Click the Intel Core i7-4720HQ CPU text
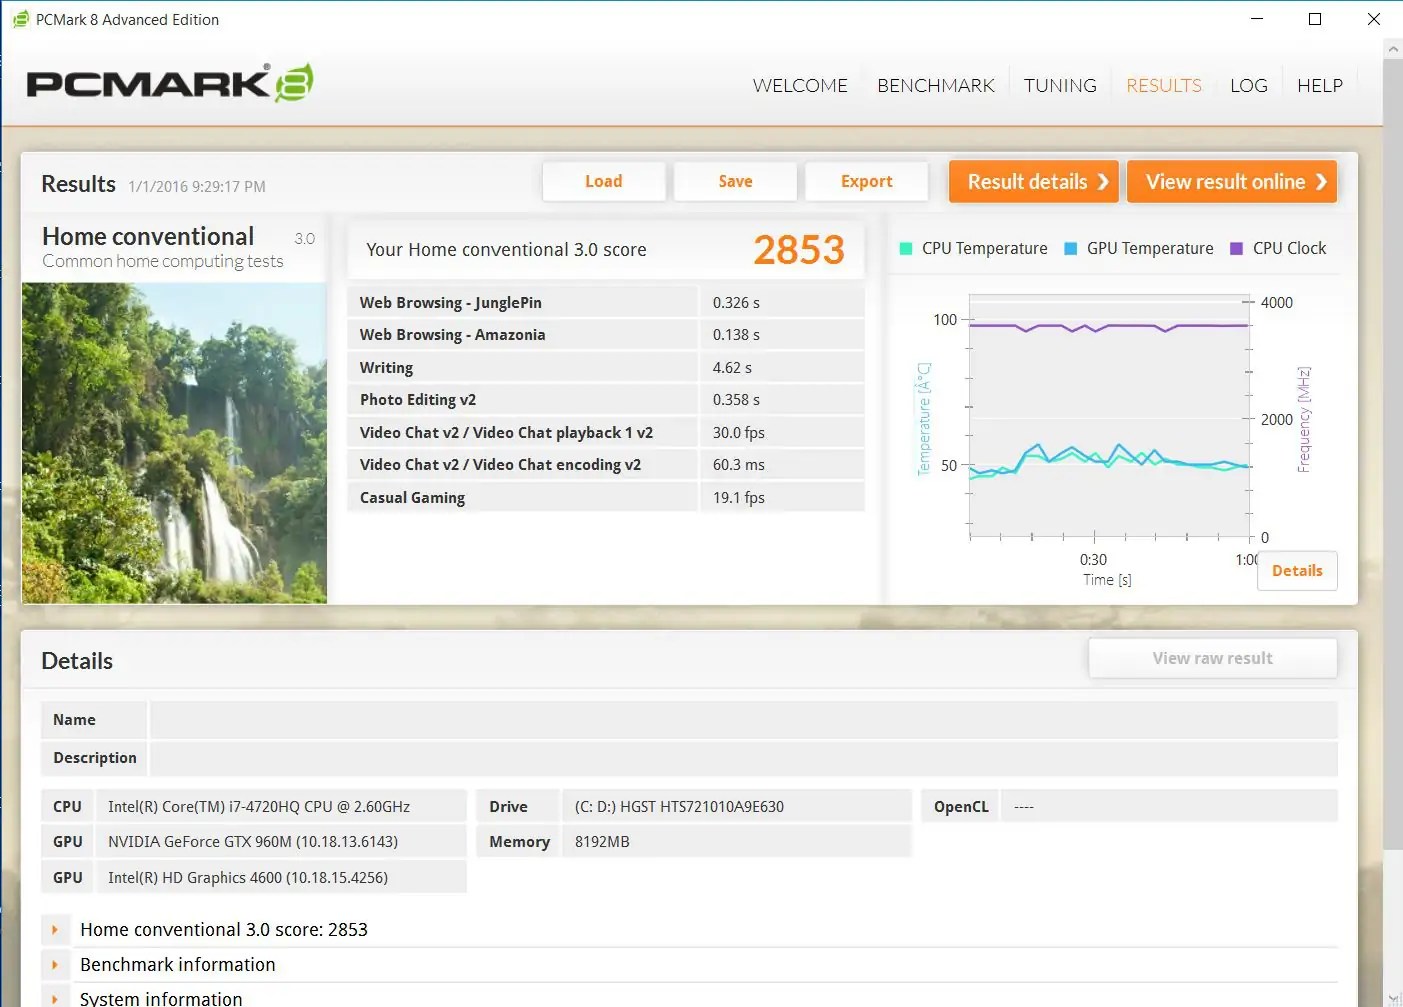 pyautogui.click(x=259, y=807)
